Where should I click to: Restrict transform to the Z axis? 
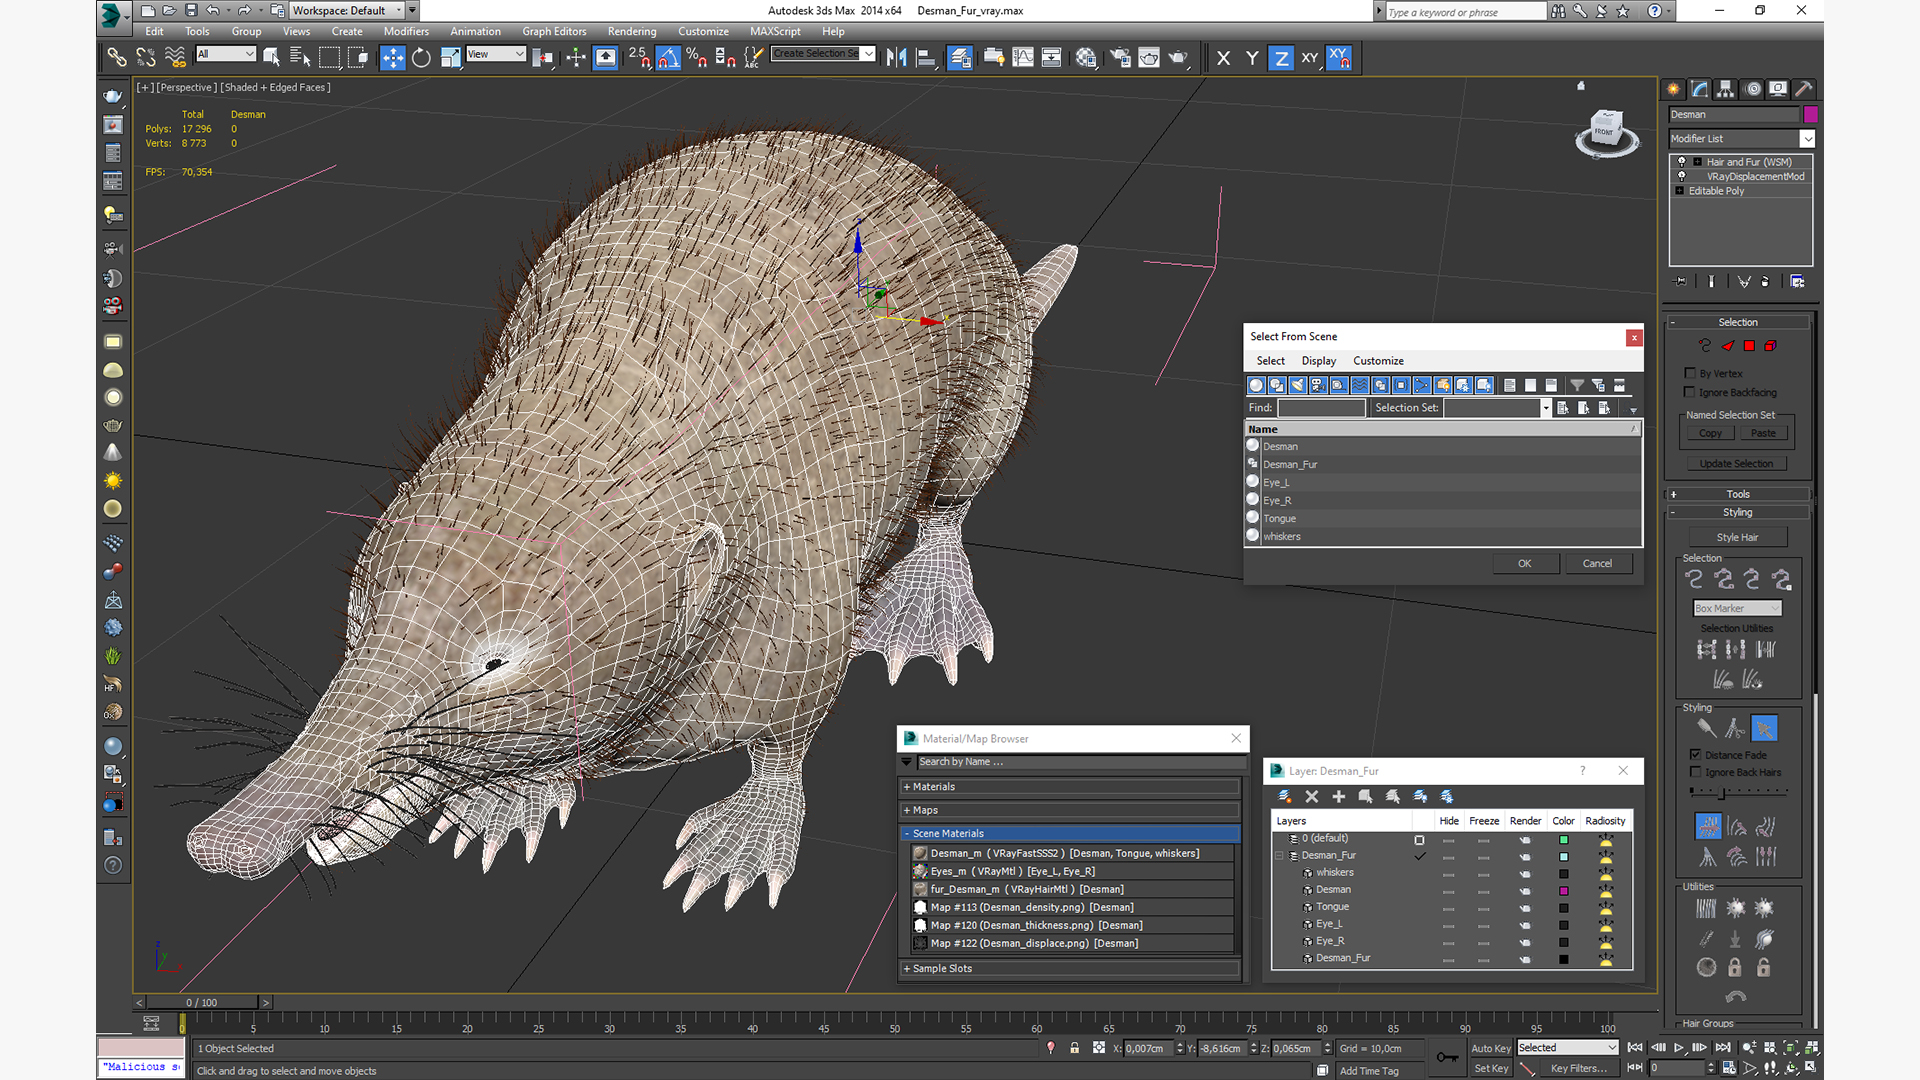coord(1281,58)
